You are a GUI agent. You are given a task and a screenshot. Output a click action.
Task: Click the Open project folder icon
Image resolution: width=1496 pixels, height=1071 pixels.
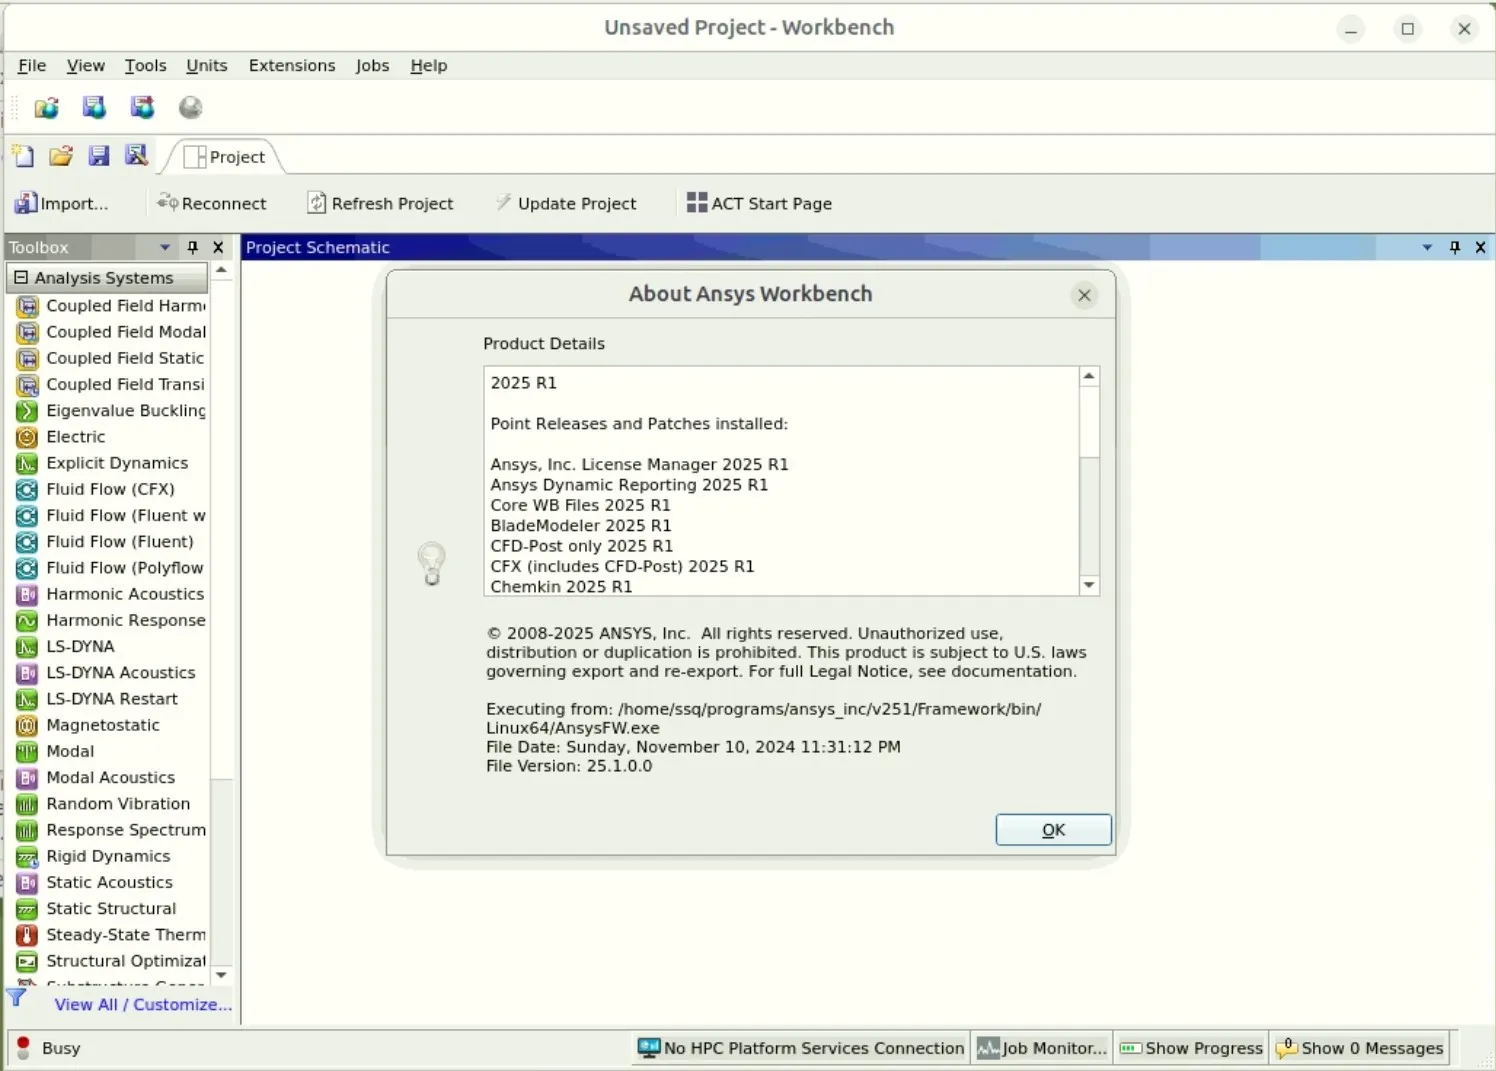pyautogui.click(x=61, y=156)
